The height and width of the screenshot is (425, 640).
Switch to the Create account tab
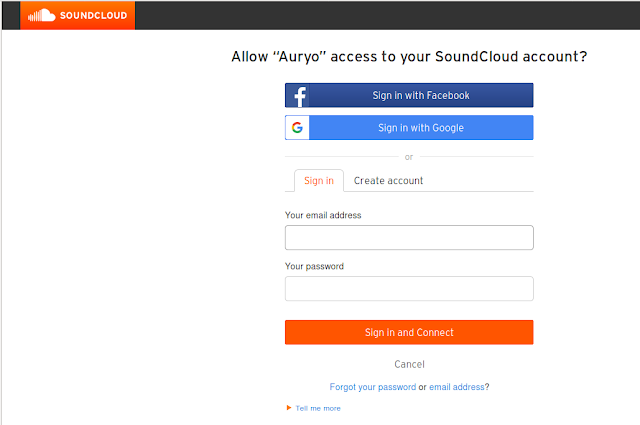[388, 180]
